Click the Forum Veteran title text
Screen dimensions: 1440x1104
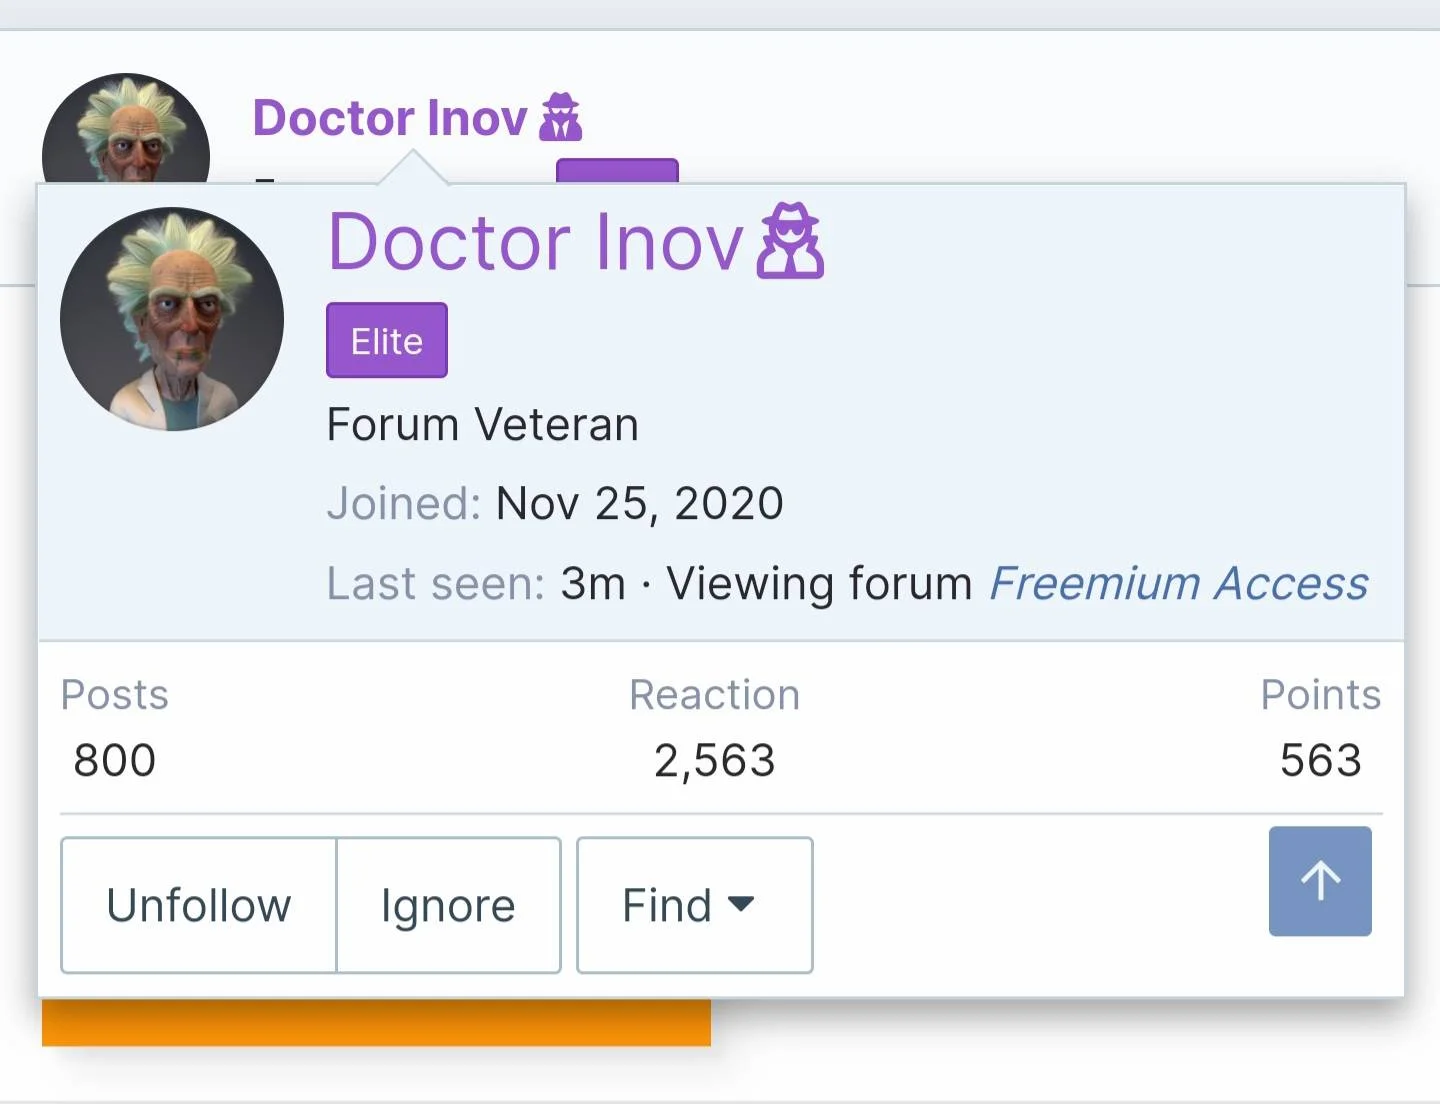pyautogui.click(x=482, y=424)
